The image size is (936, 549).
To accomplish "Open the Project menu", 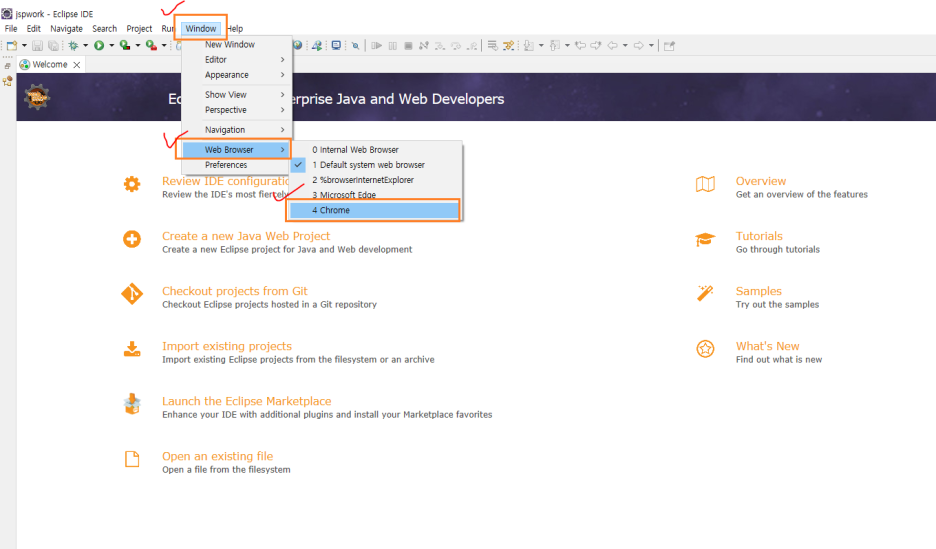I will coord(139,29).
